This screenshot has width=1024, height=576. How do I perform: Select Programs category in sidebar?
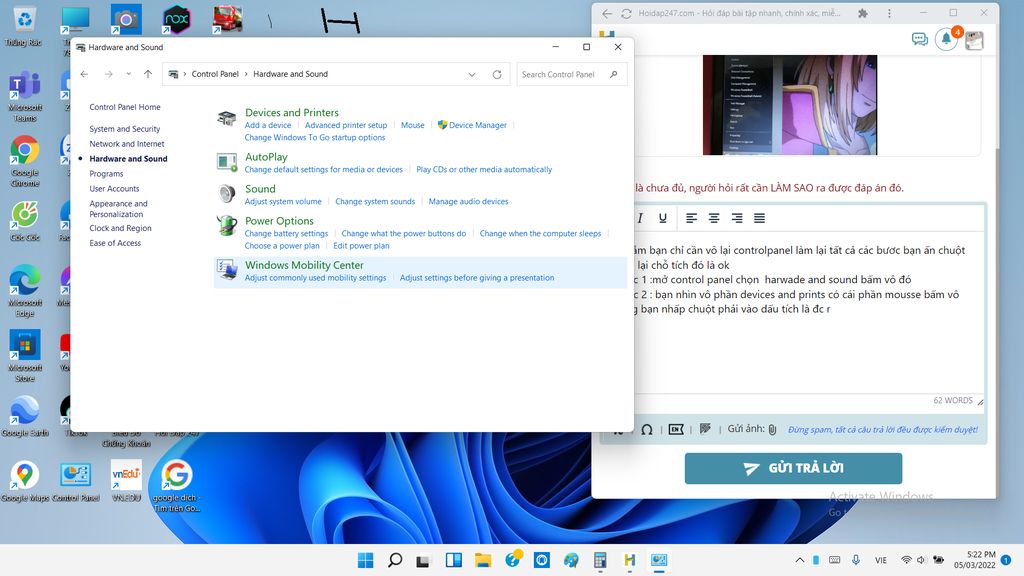(x=106, y=174)
